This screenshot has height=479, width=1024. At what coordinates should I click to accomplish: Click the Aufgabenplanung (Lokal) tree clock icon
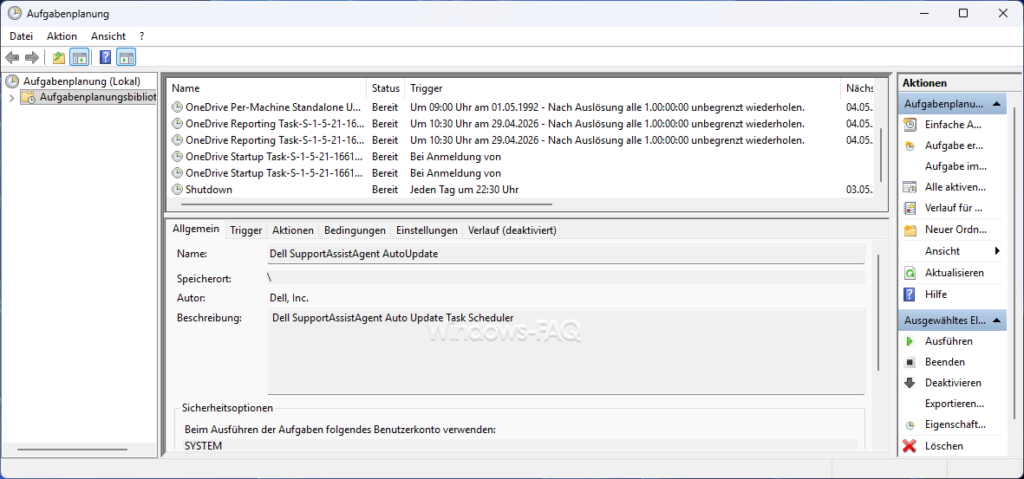[12, 82]
